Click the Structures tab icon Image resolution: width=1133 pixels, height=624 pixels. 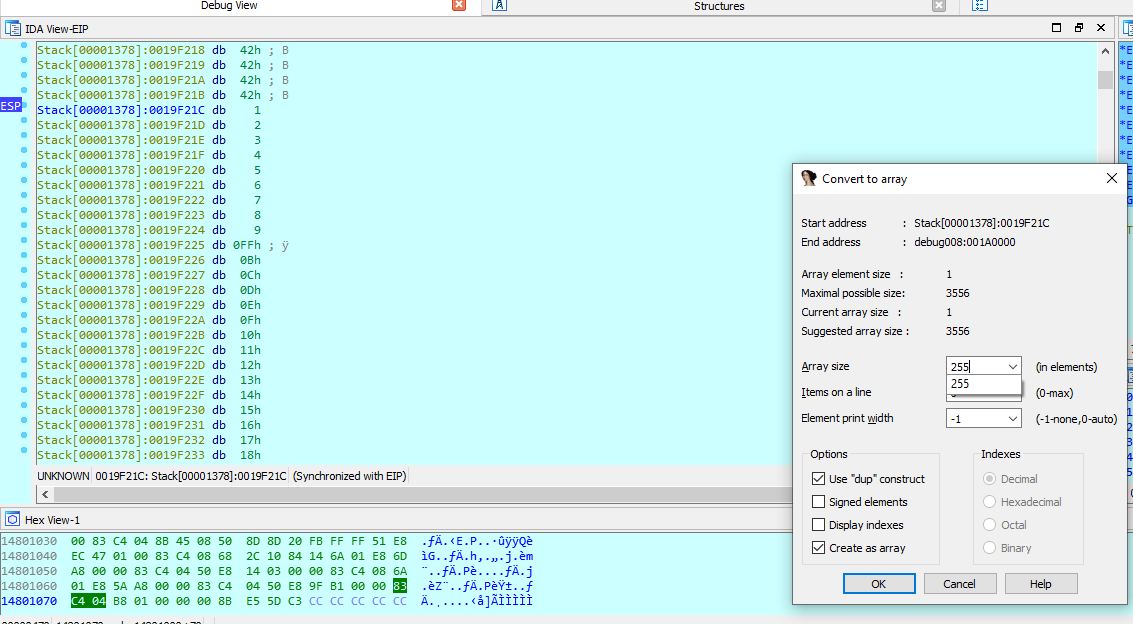(x=499, y=6)
